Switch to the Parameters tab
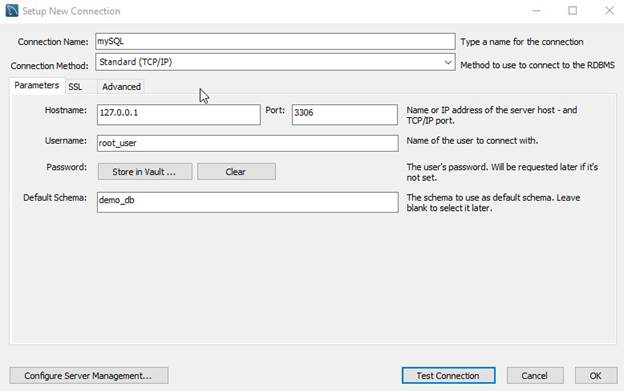This screenshot has height=391, width=624. [x=37, y=85]
